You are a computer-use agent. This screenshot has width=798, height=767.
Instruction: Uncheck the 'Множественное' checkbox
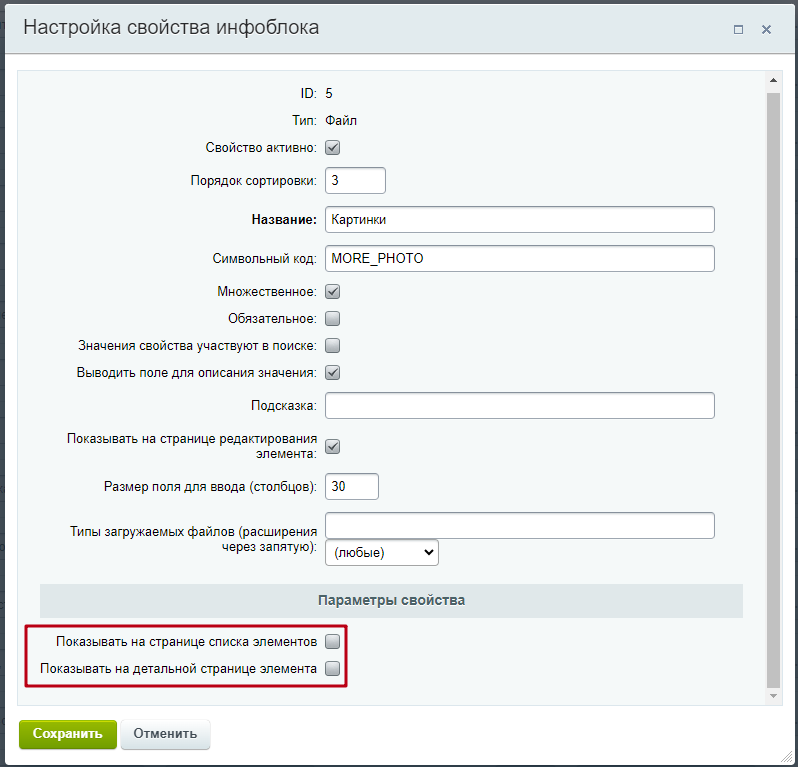pyautogui.click(x=332, y=292)
